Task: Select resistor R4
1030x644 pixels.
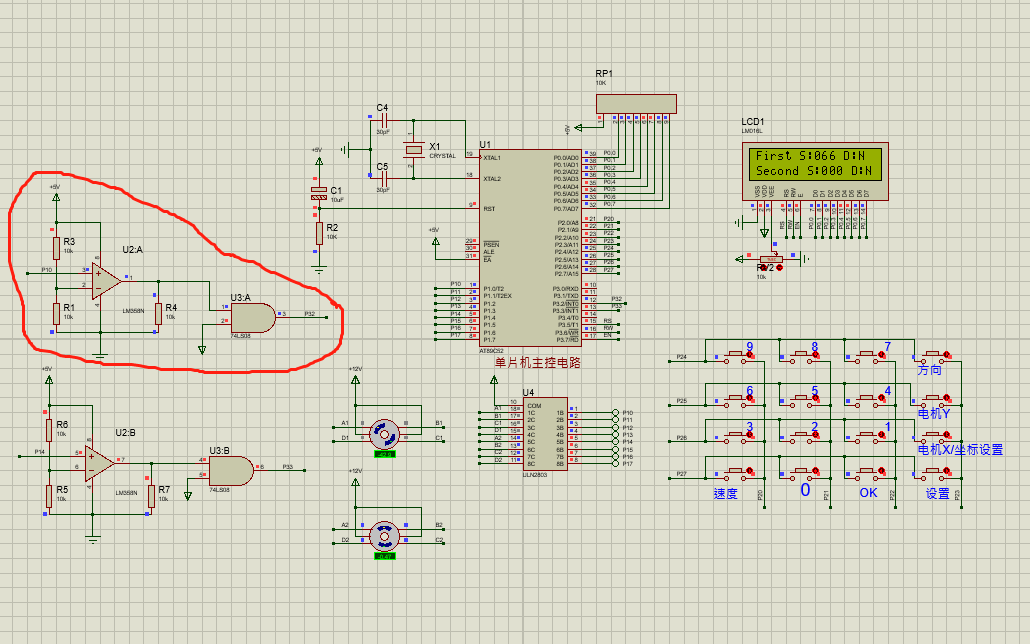Action: point(158,313)
